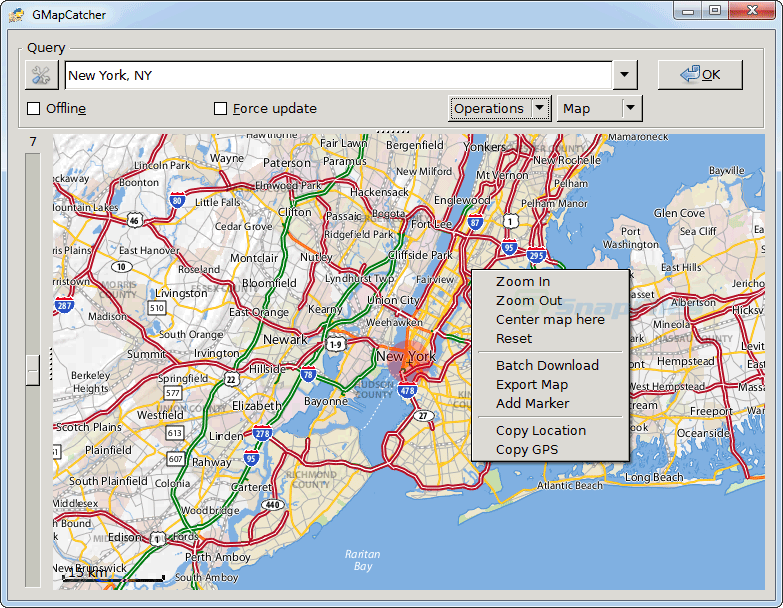The width and height of the screenshot is (783, 608).
Task: Click in the New York, NY query field
Action: (x=338, y=75)
